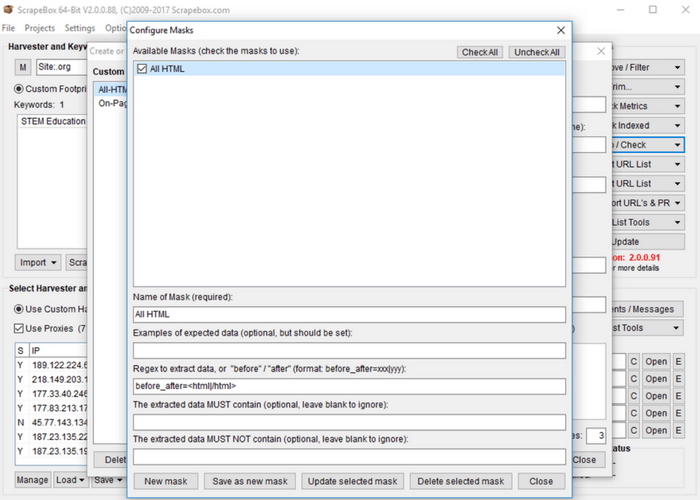Toggle the All HTML mask checkbox
Image resolution: width=700 pixels, height=500 pixels.
(x=142, y=69)
